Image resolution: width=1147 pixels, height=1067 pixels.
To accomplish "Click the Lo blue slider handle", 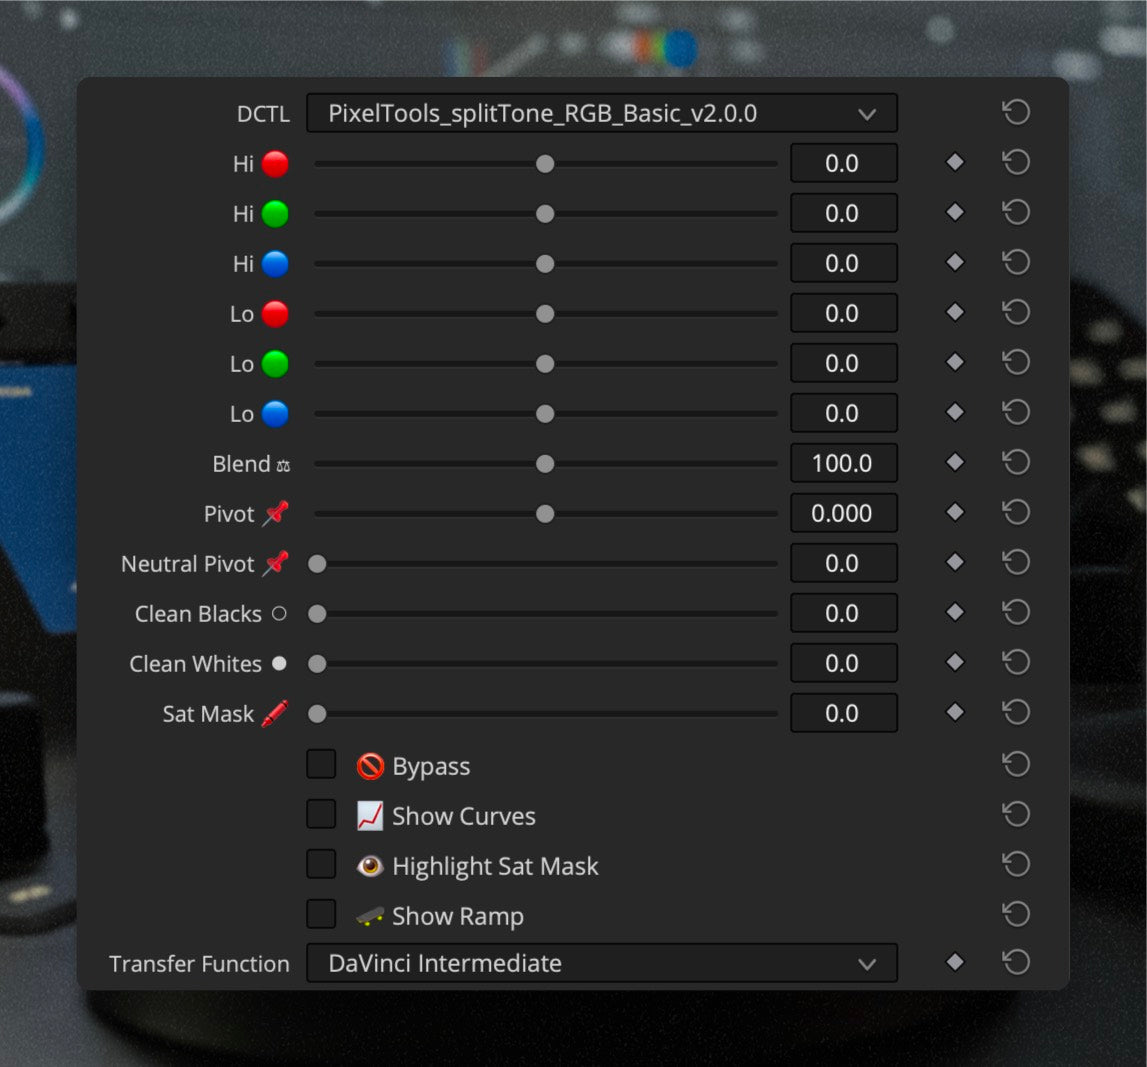I will (545, 414).
